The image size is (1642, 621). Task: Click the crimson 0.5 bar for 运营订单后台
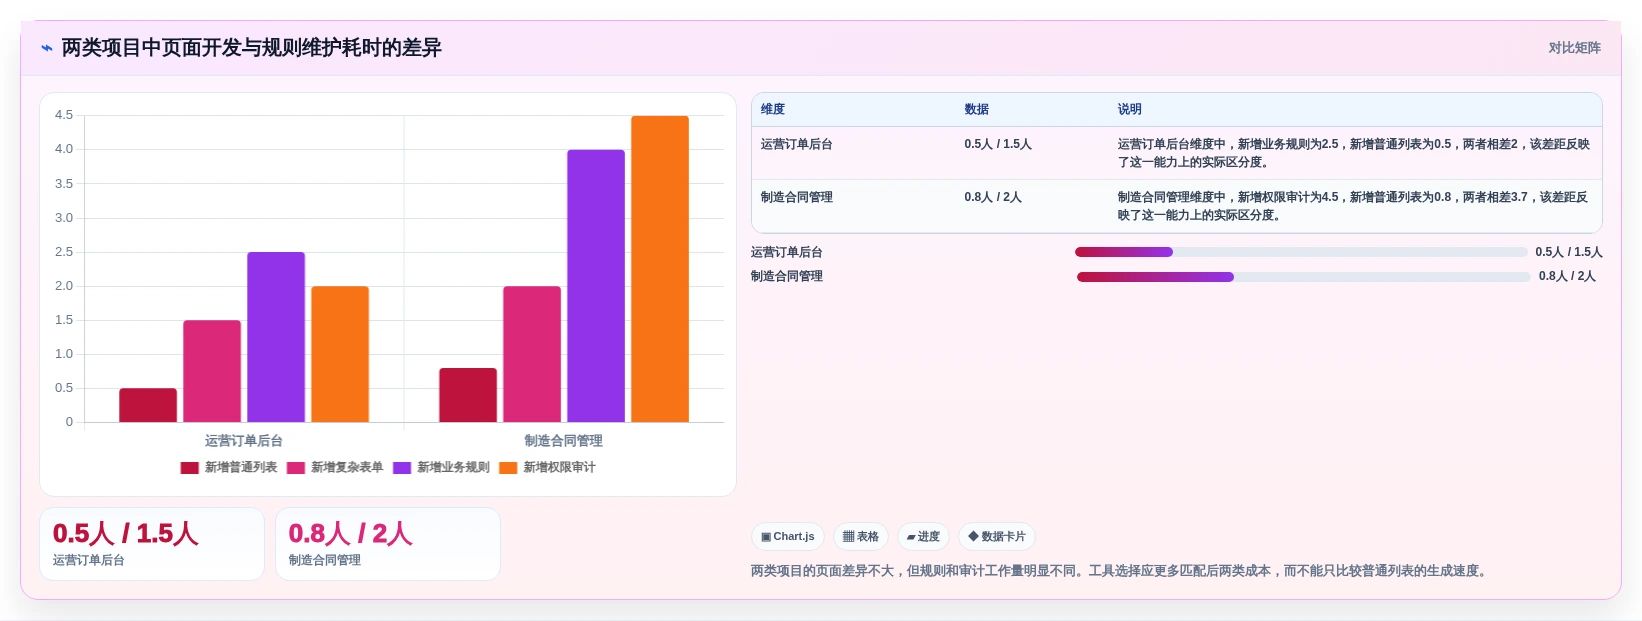[148, 405]
